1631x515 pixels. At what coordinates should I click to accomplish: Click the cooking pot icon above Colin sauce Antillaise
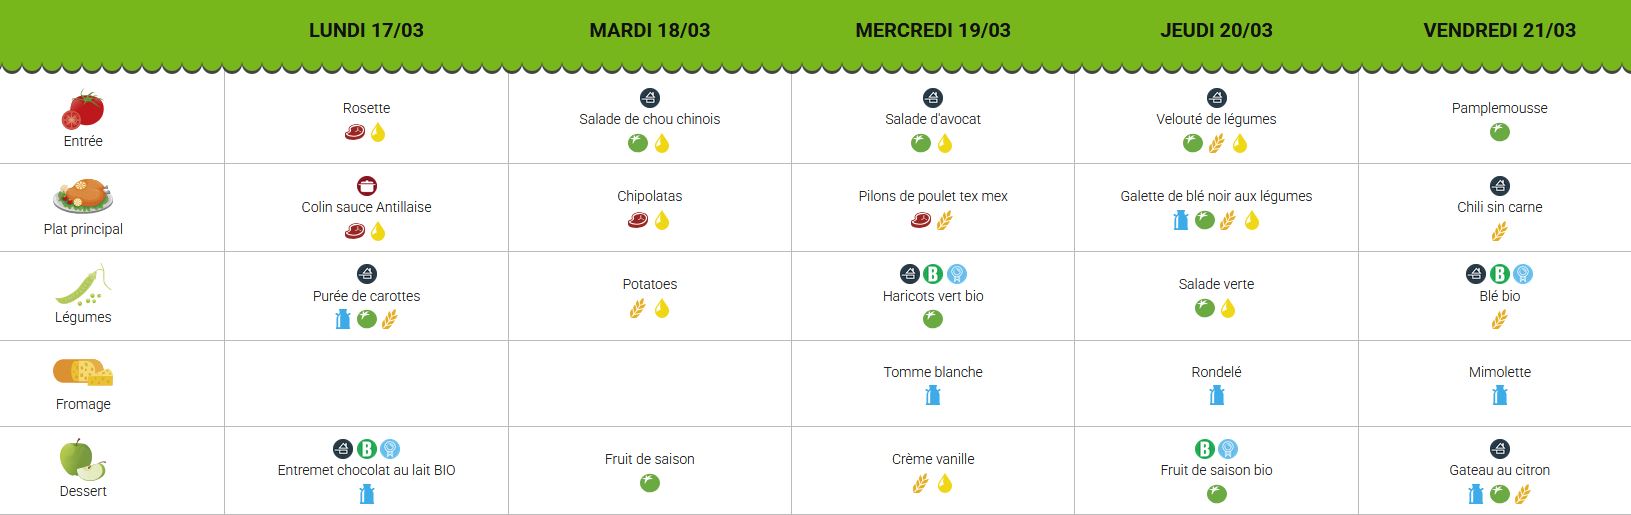click(x=367, y=186)
